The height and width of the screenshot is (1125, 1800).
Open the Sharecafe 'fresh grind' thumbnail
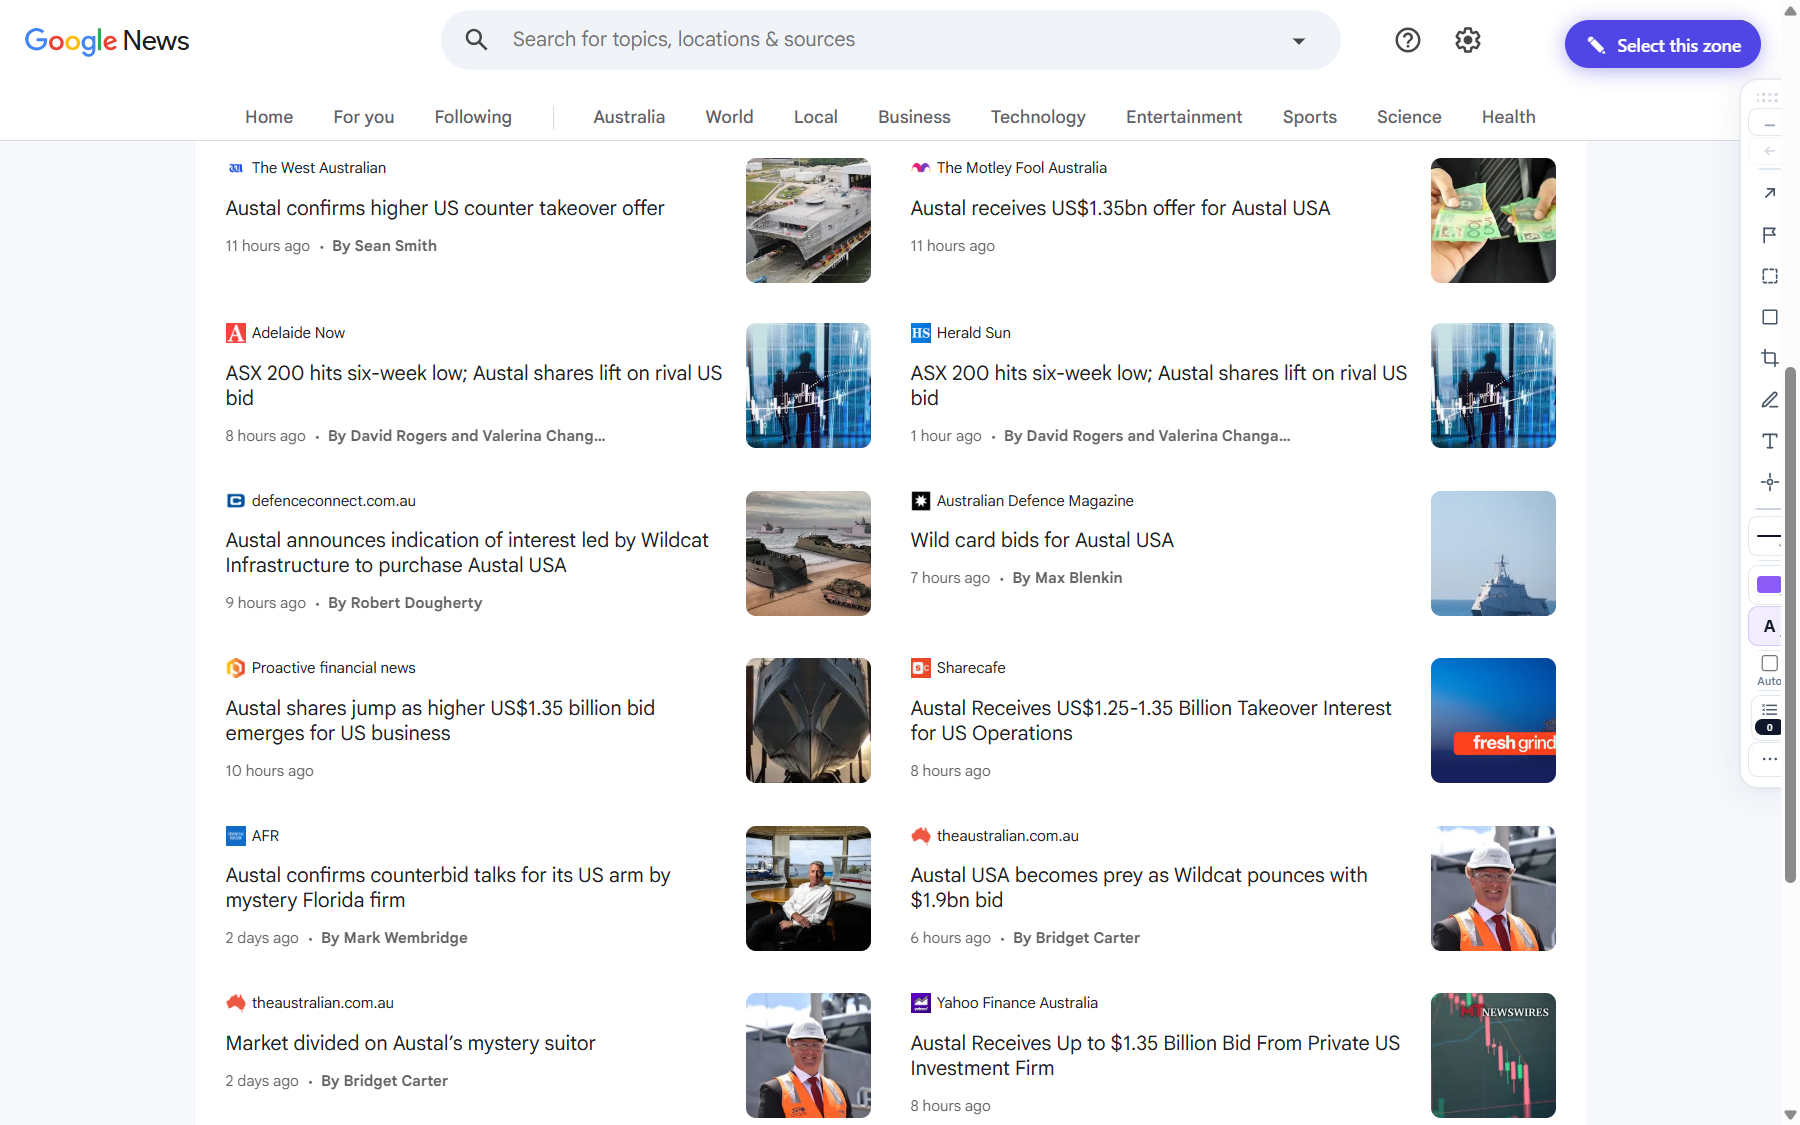click(1493, 720)
